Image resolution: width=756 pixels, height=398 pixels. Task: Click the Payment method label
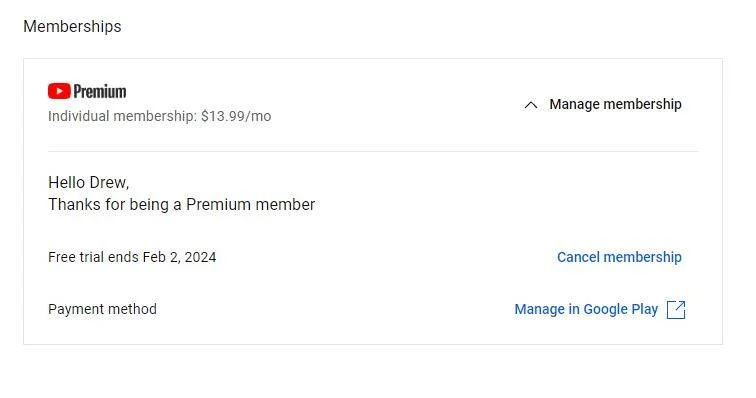click(102, 309)
